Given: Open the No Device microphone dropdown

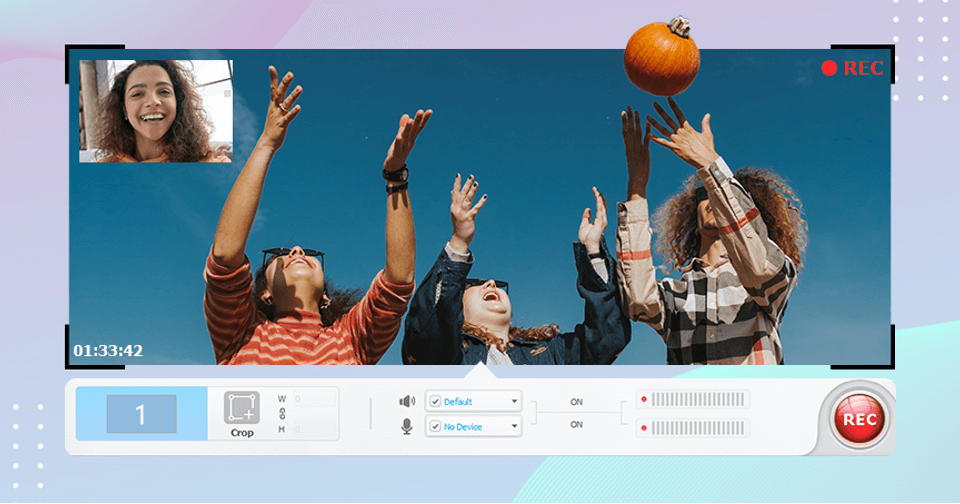Looking at the screenshot, I should click(474, 426).
